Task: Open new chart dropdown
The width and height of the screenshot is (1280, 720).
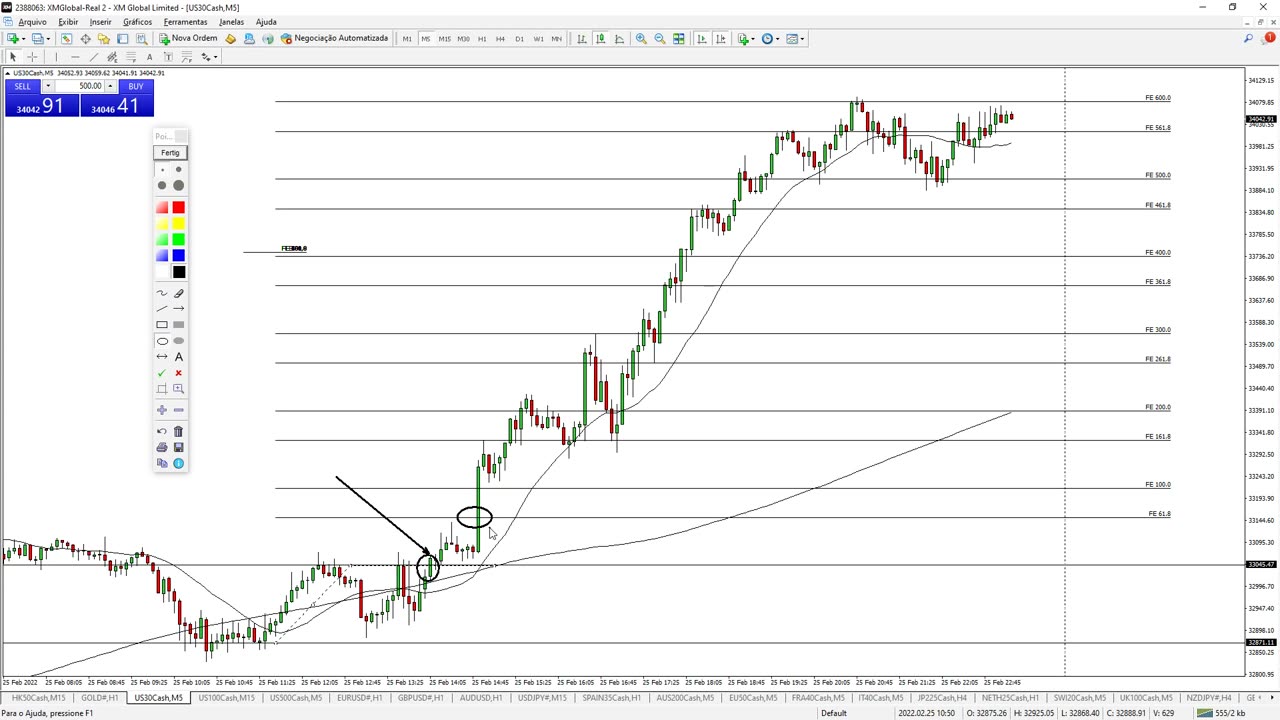Action: pos(17,39)
